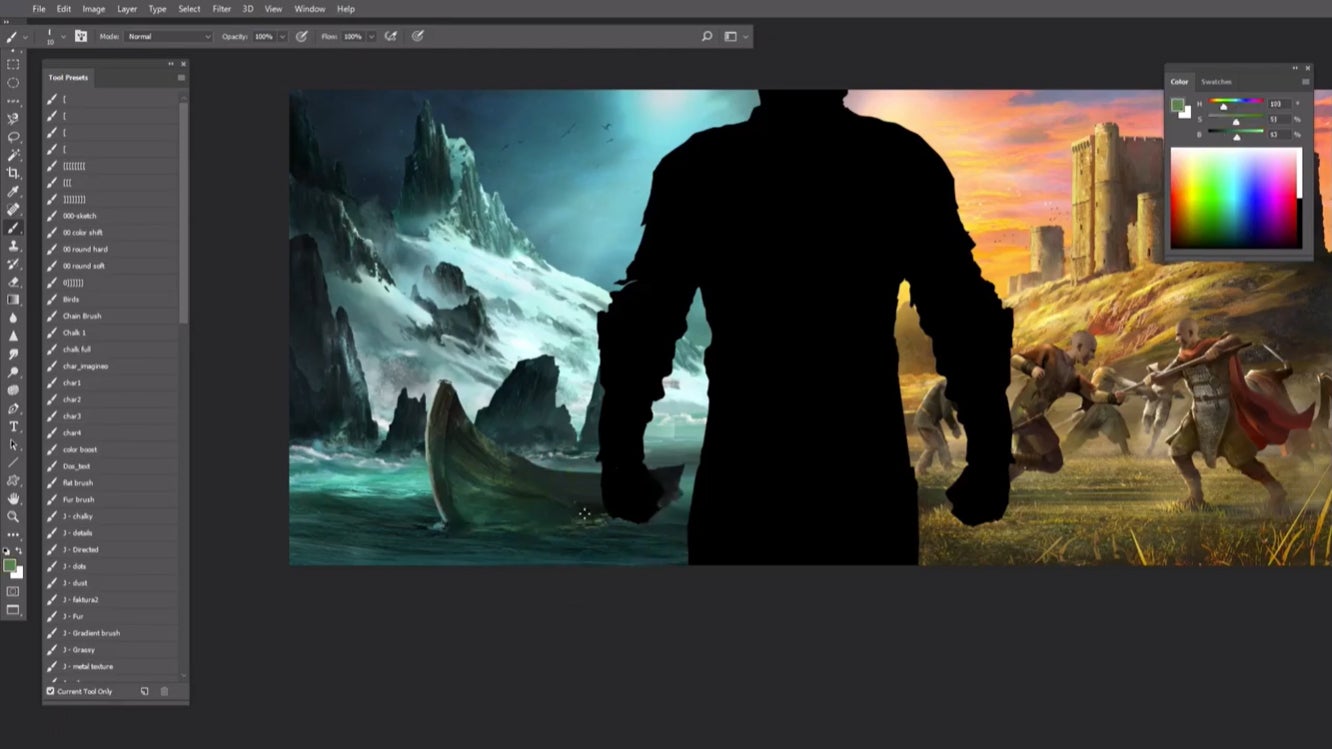The image size is (1332, 749).
Task: Select the Eyedropper tool
Action: point(13,191)
